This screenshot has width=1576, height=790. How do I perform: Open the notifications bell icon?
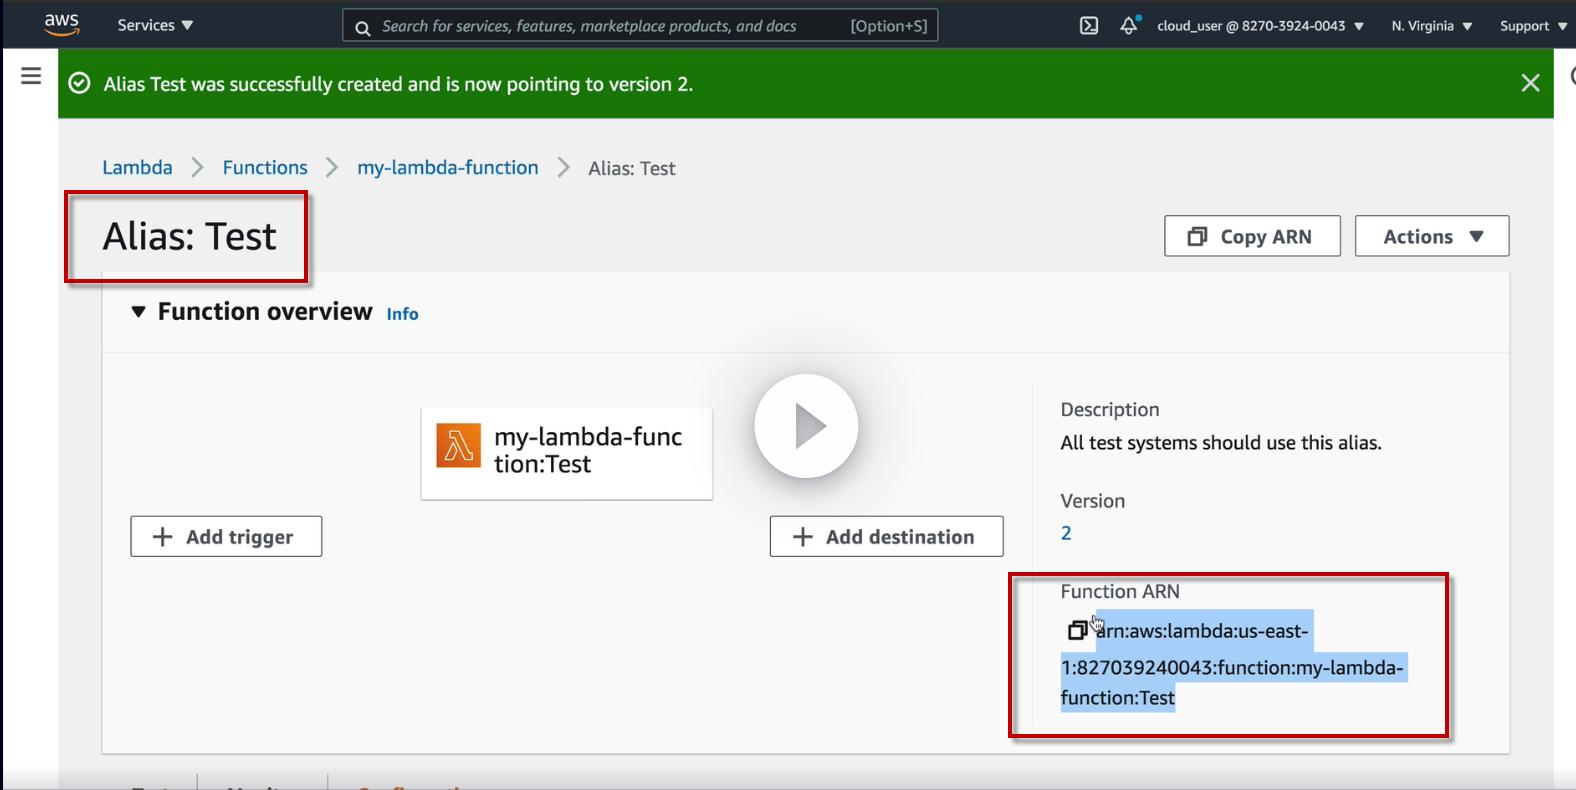point(1129,26)
